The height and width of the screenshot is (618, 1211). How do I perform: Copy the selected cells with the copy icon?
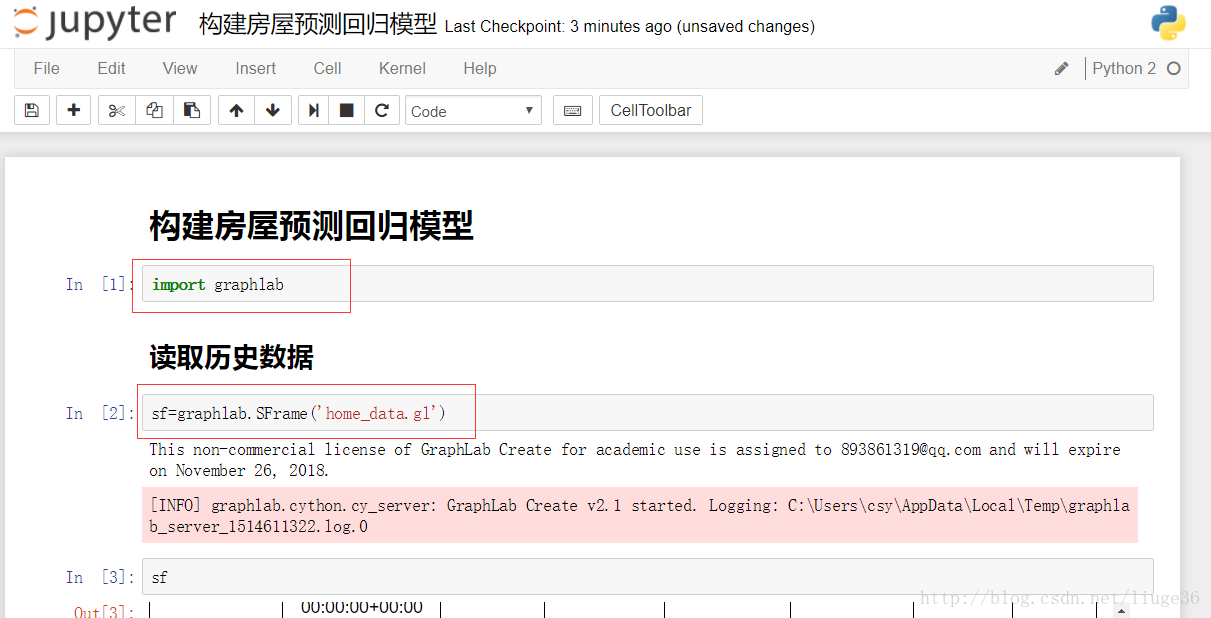click(x=154, y=110)
